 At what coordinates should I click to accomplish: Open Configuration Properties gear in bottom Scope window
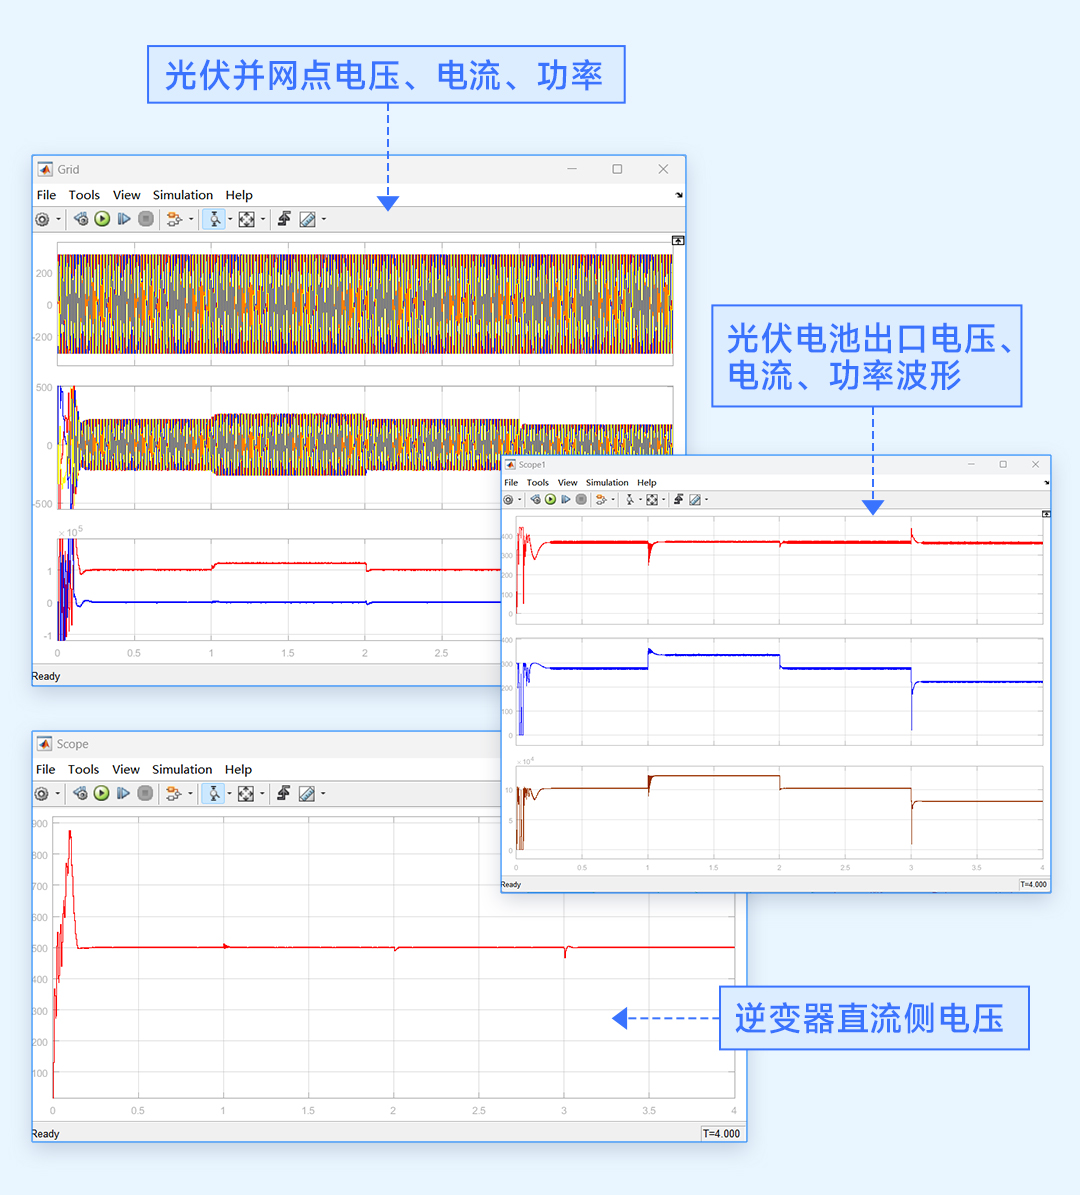pyautogui.click(x=42, y=794)
